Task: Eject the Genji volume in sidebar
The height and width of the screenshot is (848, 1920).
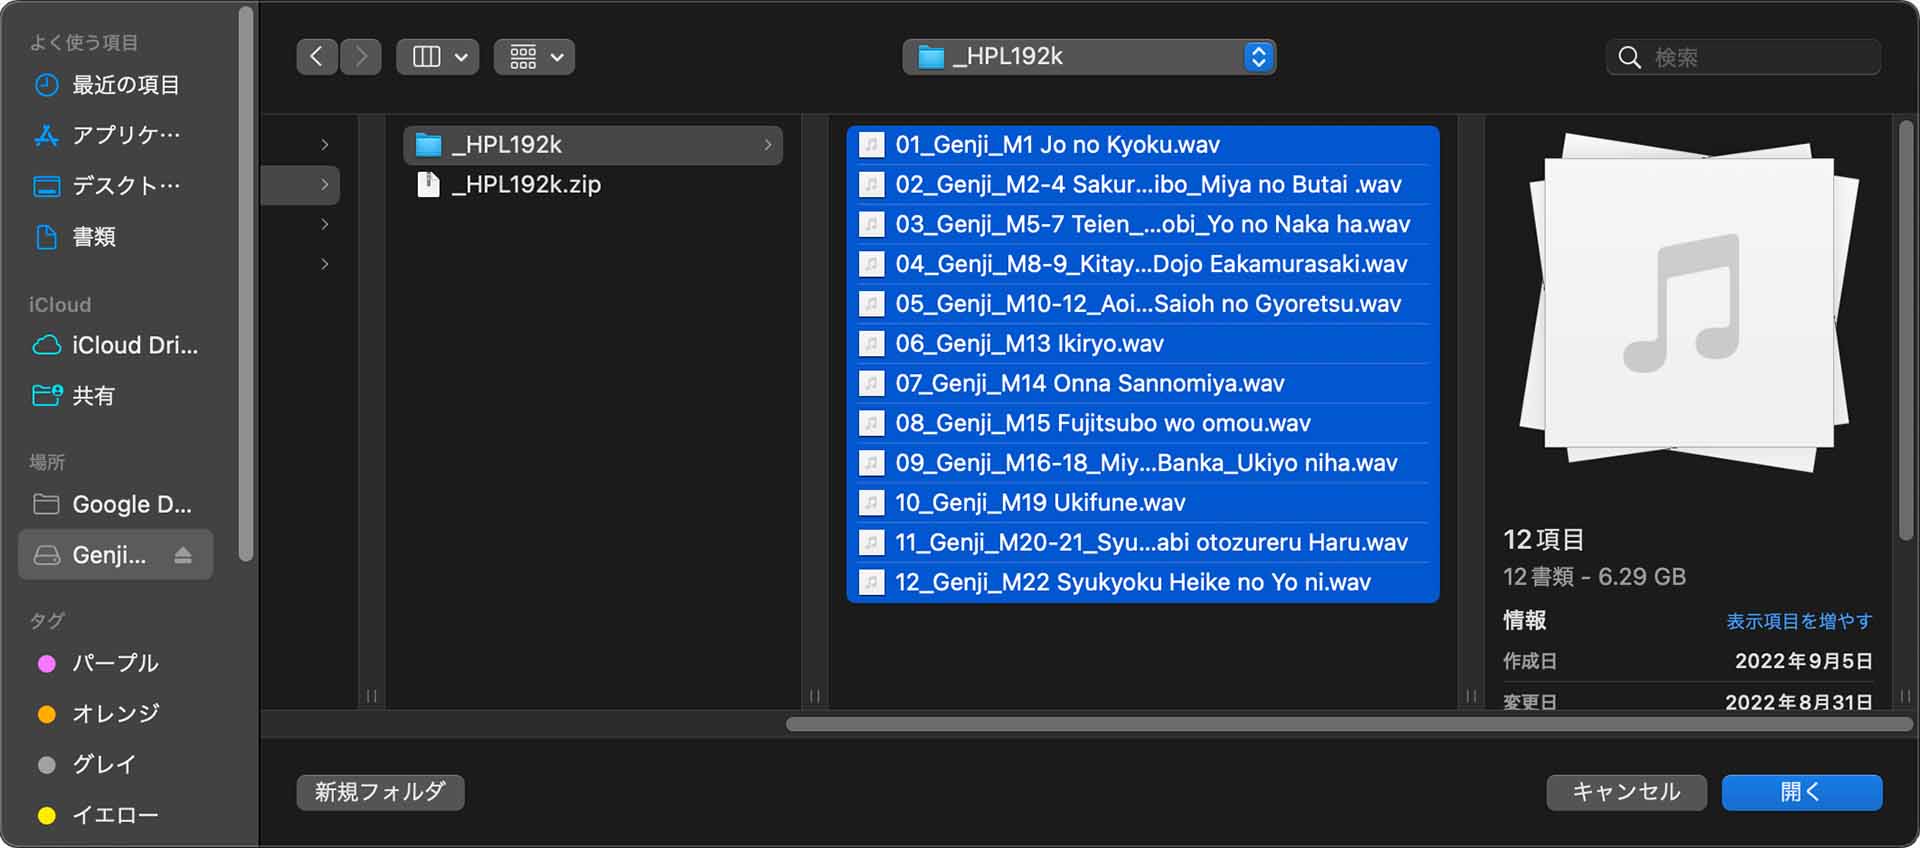Action: click(x=183, y=555)
